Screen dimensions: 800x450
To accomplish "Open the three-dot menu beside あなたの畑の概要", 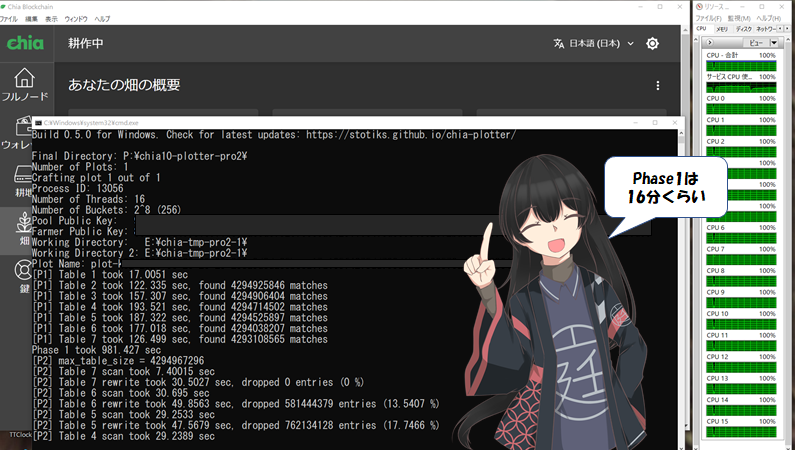I will (658, 85).
